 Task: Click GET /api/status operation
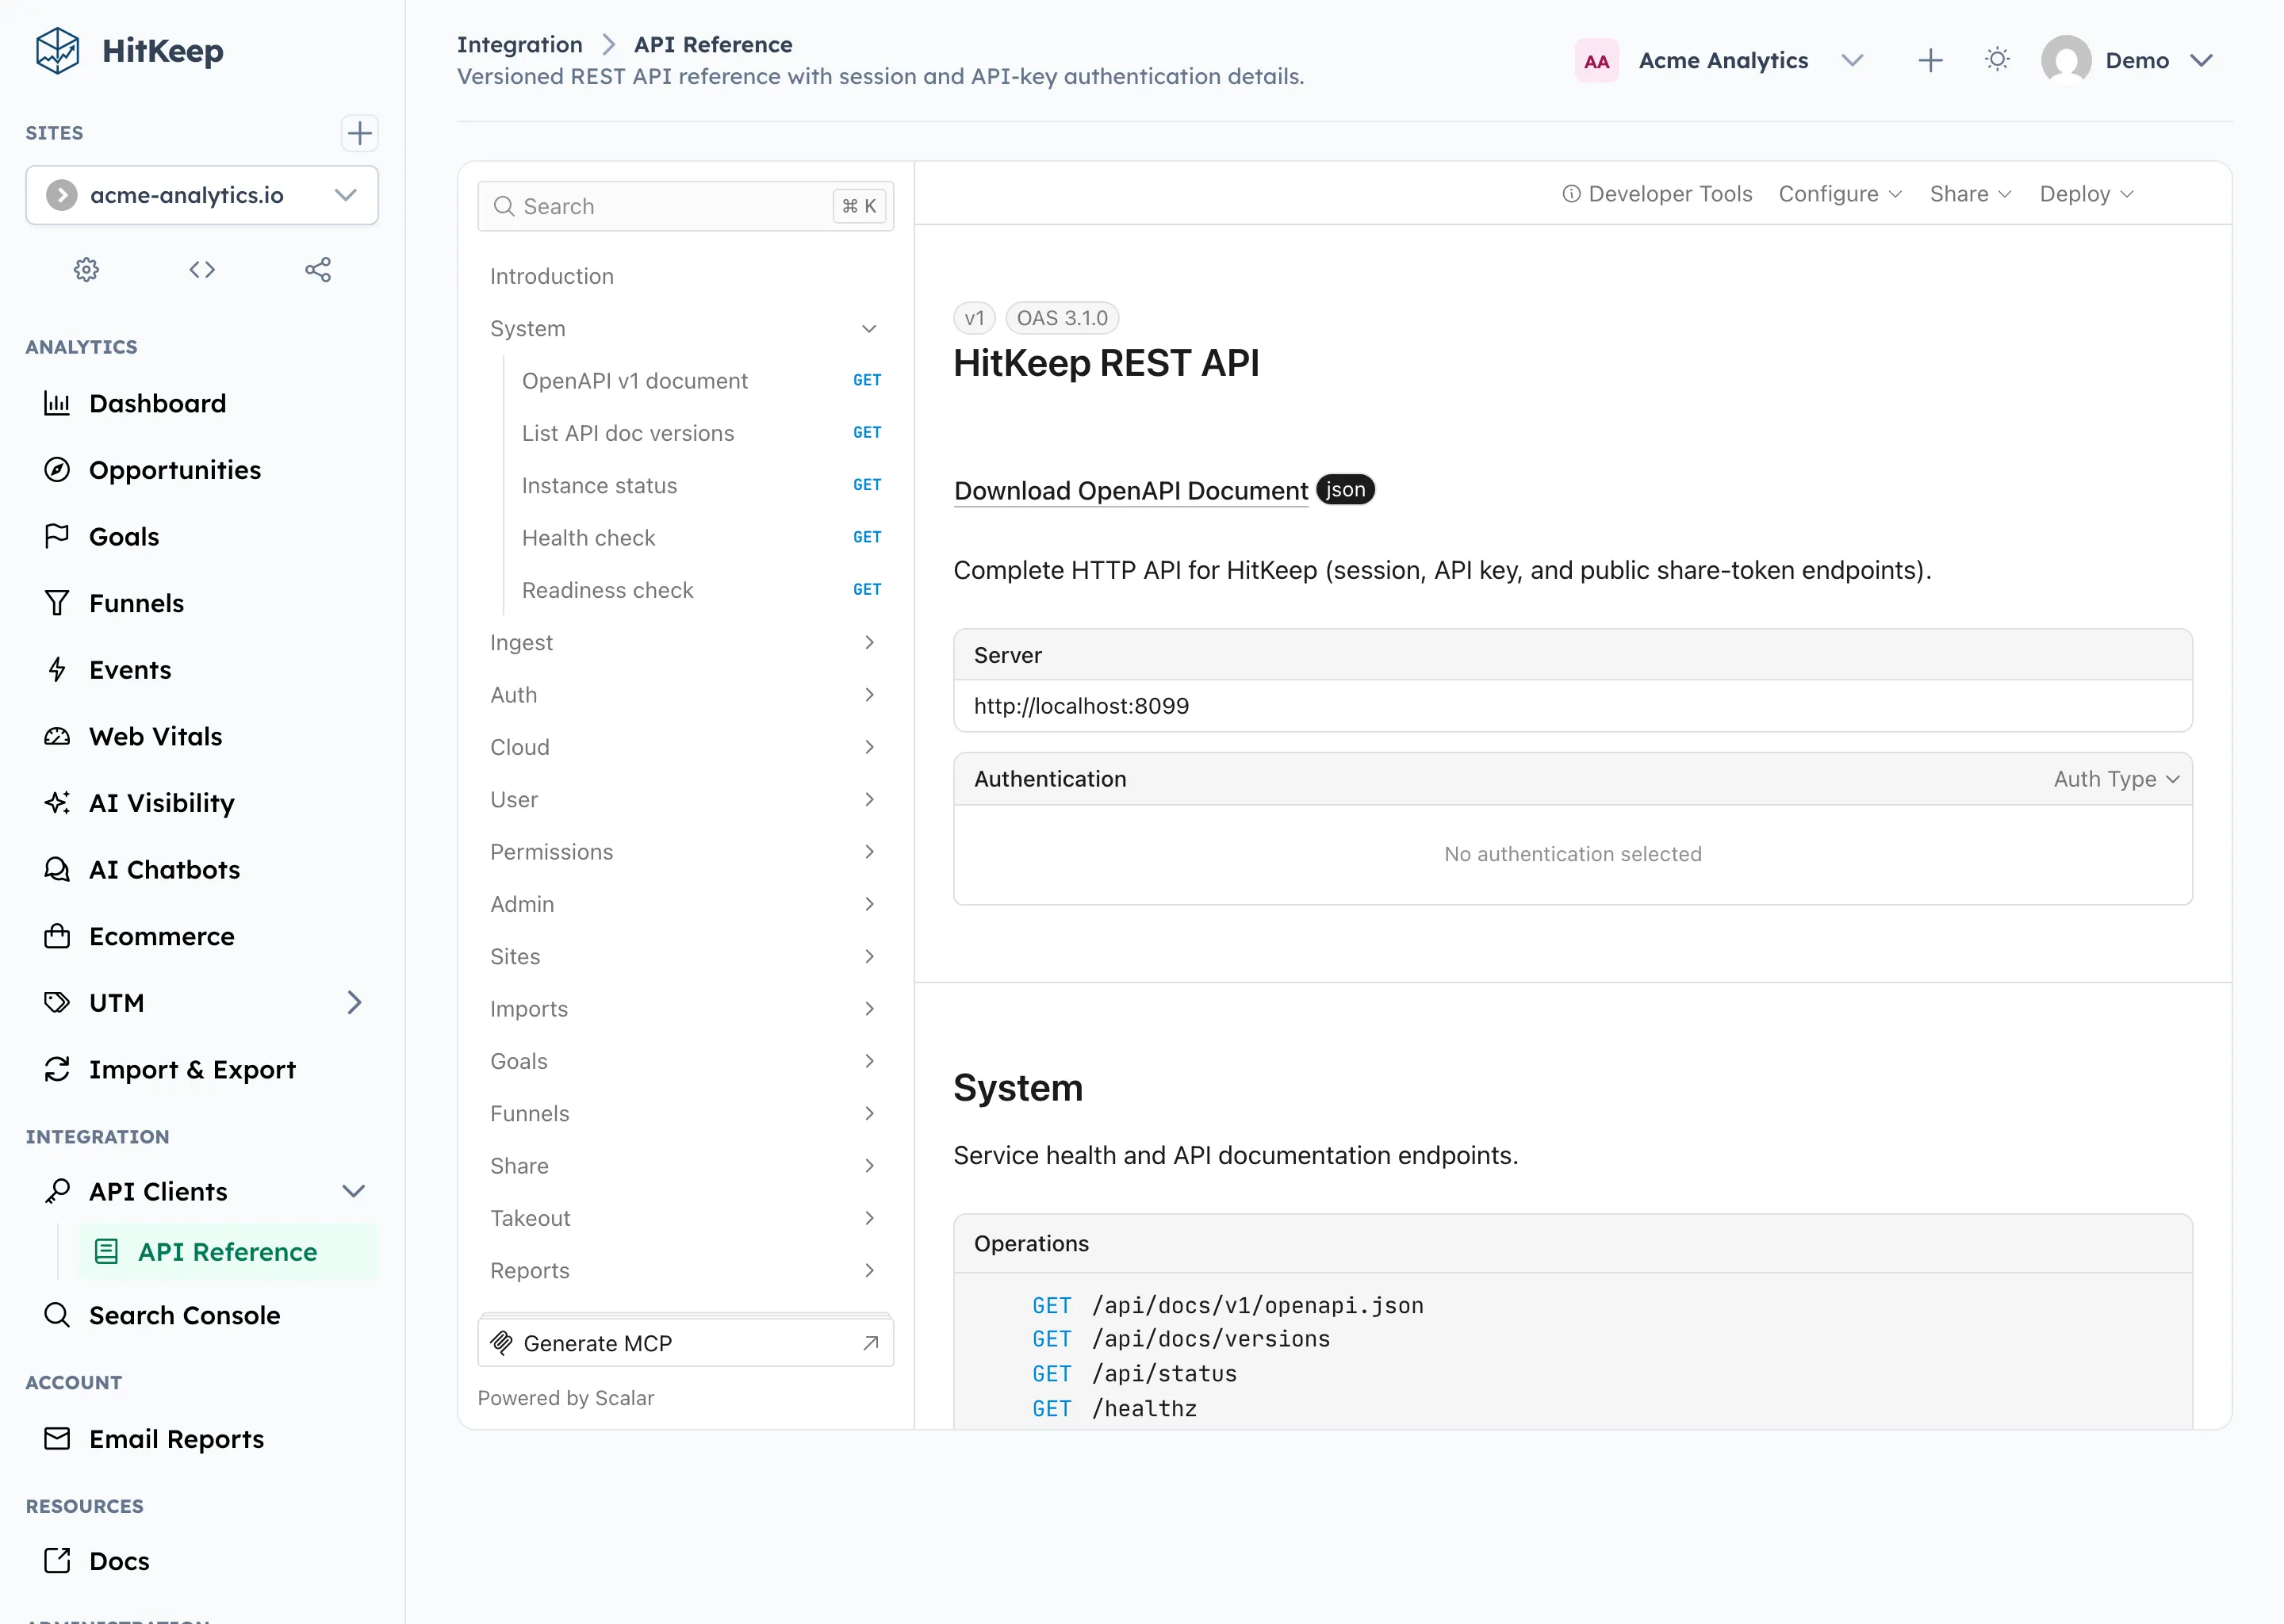pos(1134,1373)
